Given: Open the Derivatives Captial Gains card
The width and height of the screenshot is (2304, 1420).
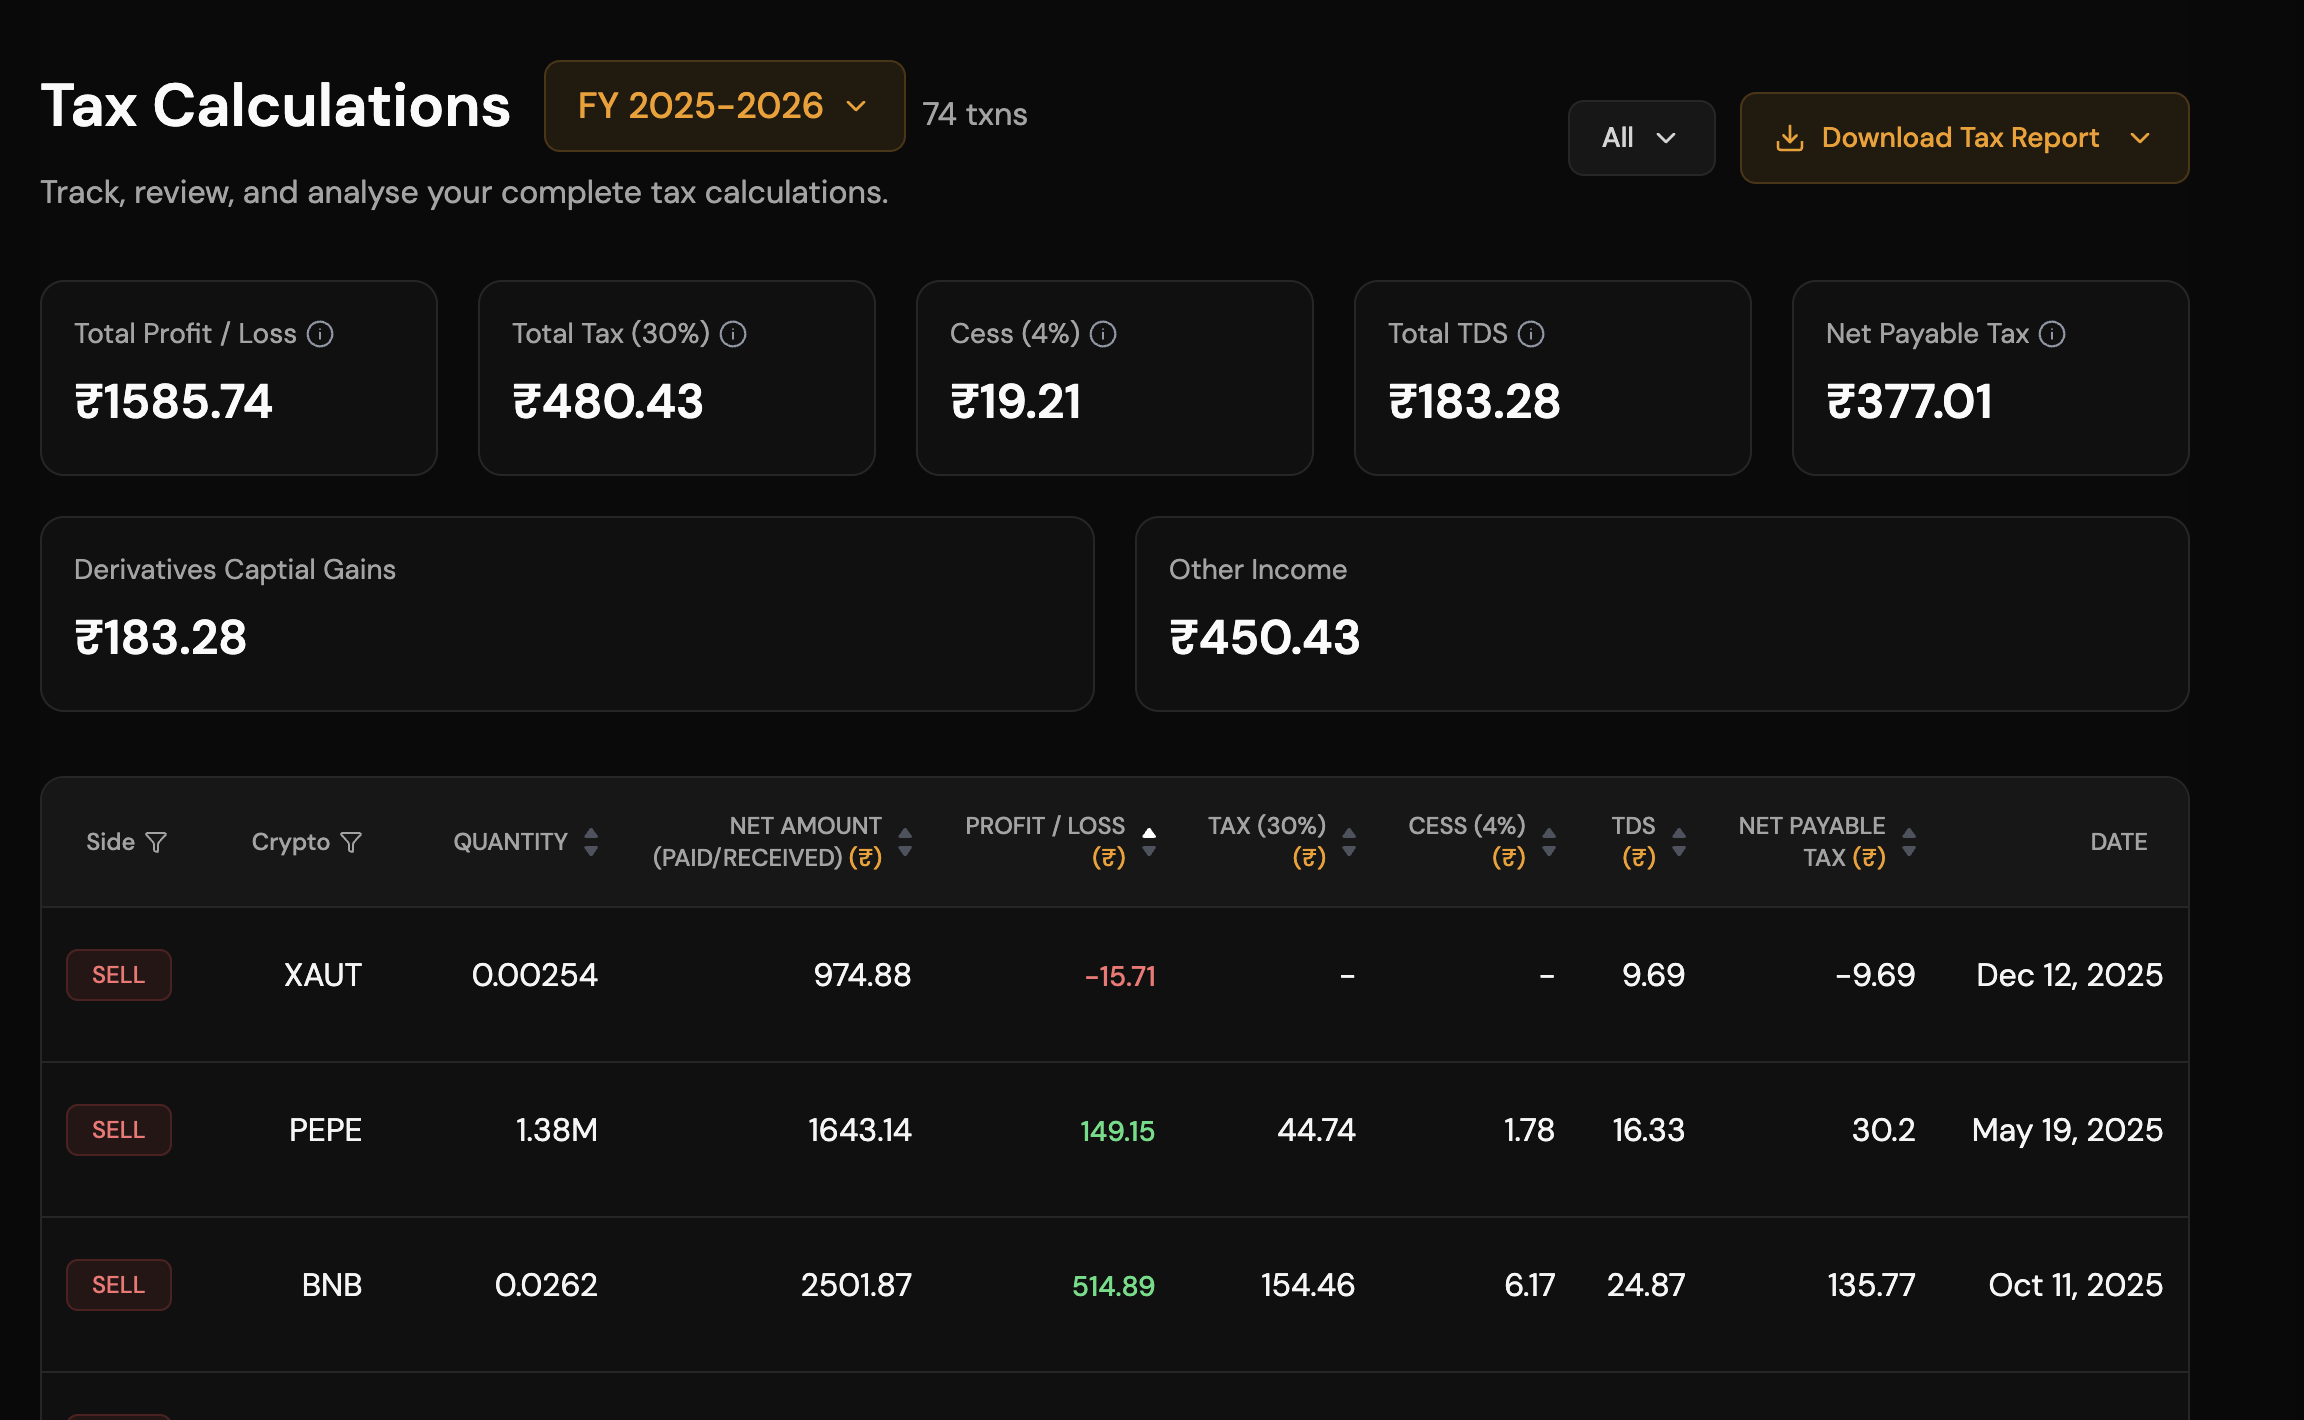Looking at the screenshot, I should point(567,614).
